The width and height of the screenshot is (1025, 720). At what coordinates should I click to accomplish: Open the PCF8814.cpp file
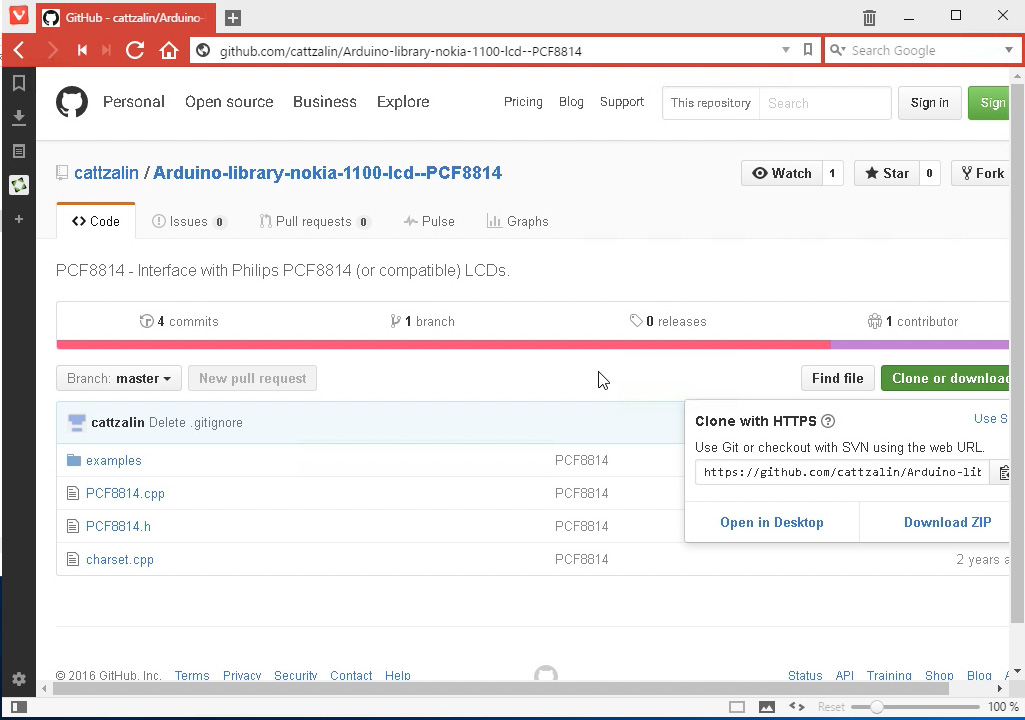125,493
